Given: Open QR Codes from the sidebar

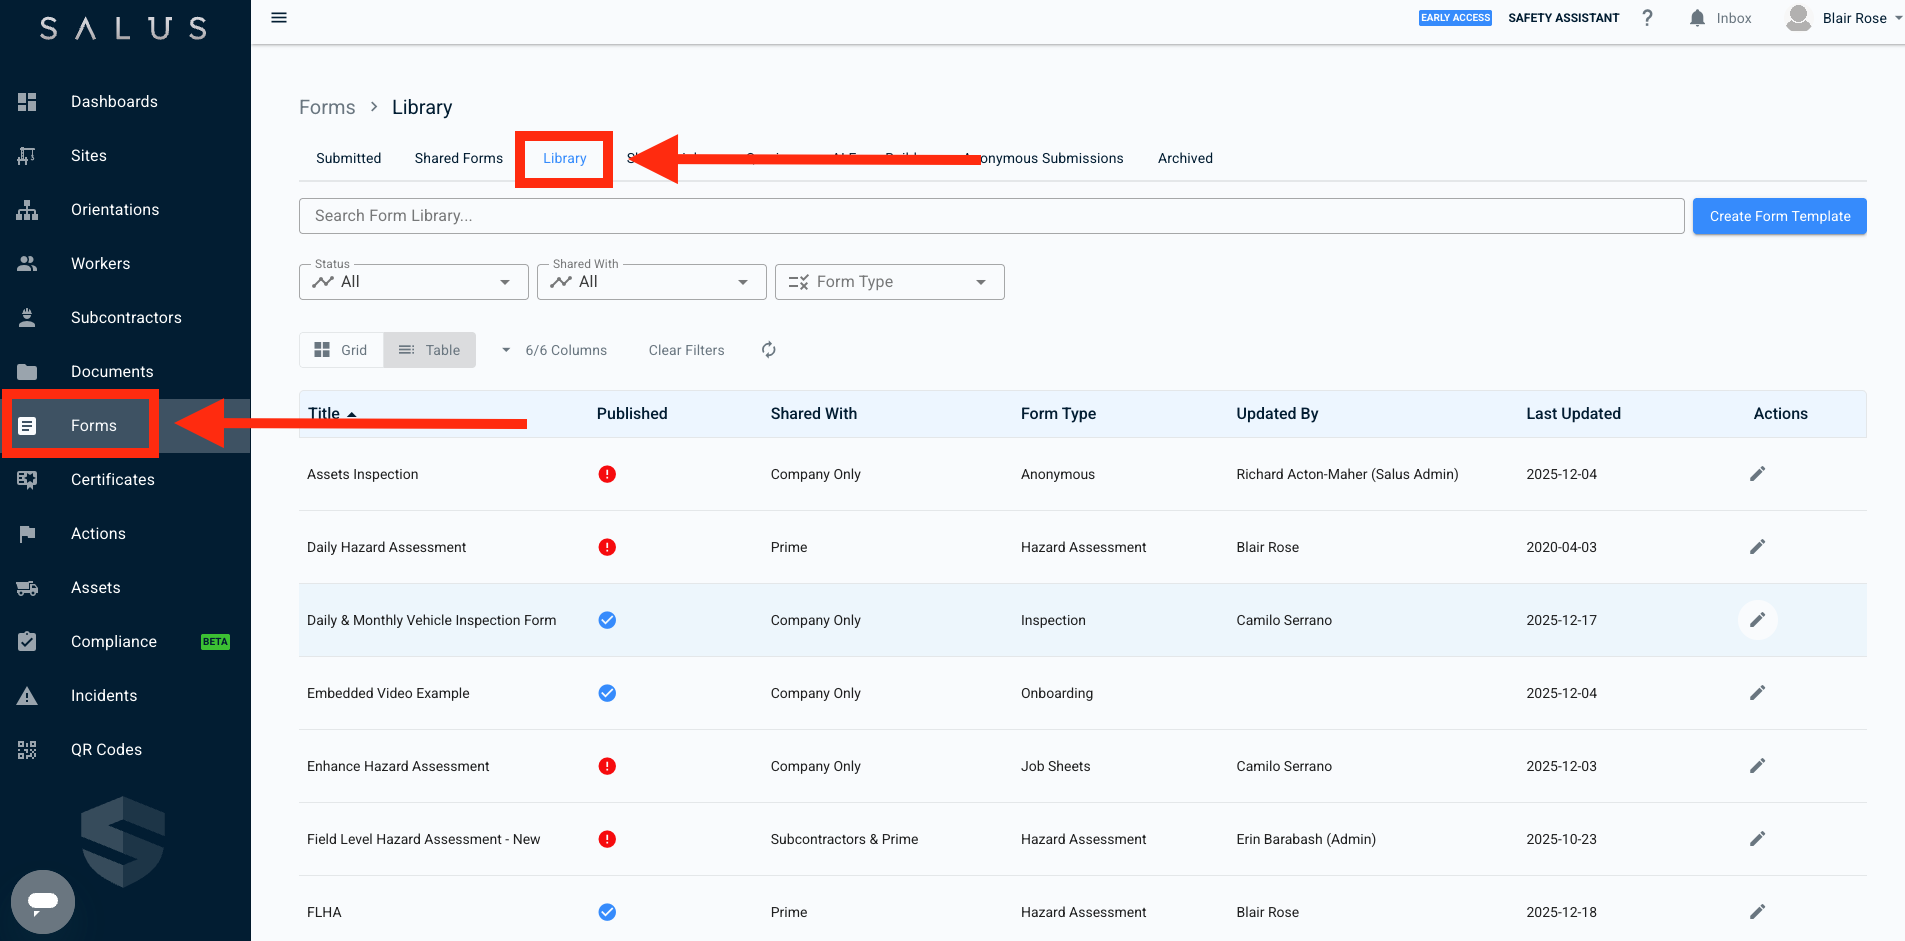Looking at the screenshot, I should [106, 750].
